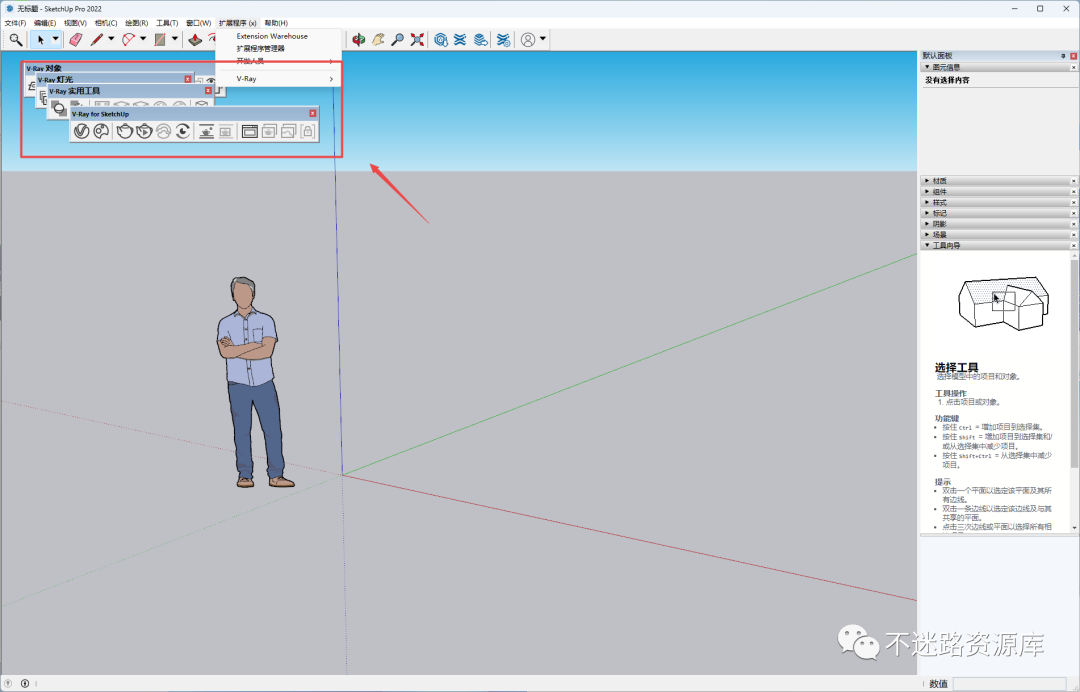This screenshot has height=692, width=1080.
Task: Open the 绘图(R) menu
Action: (x=136, y=23)
